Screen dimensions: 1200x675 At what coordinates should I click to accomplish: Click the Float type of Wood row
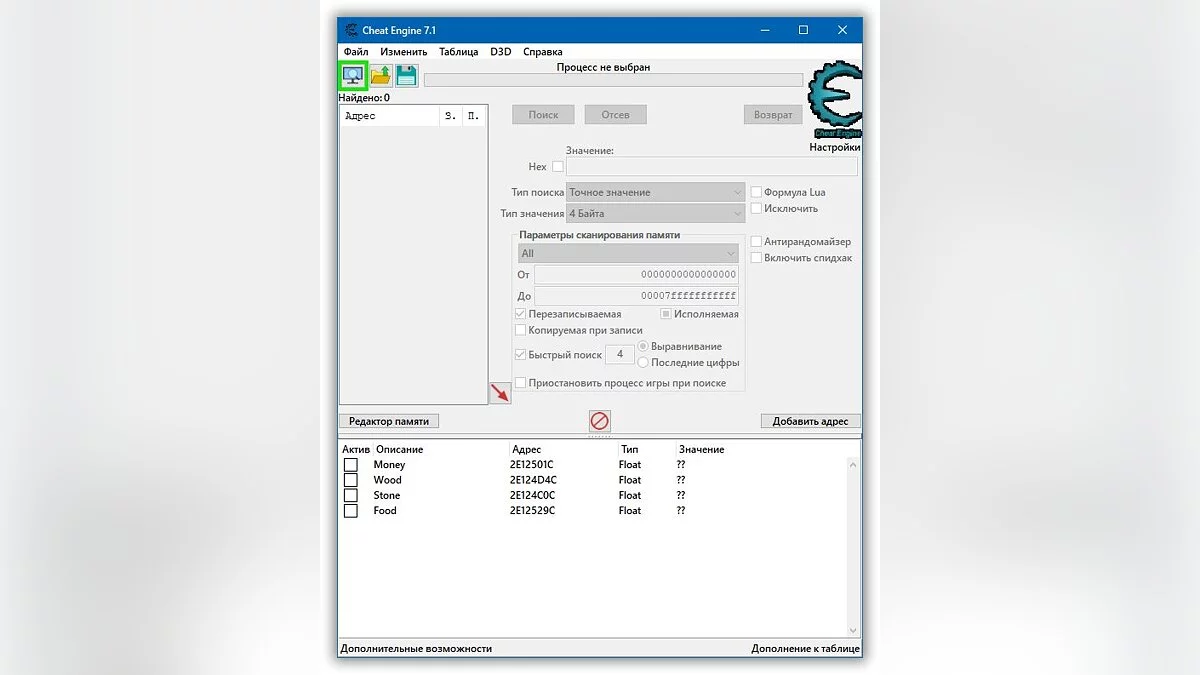630,480
